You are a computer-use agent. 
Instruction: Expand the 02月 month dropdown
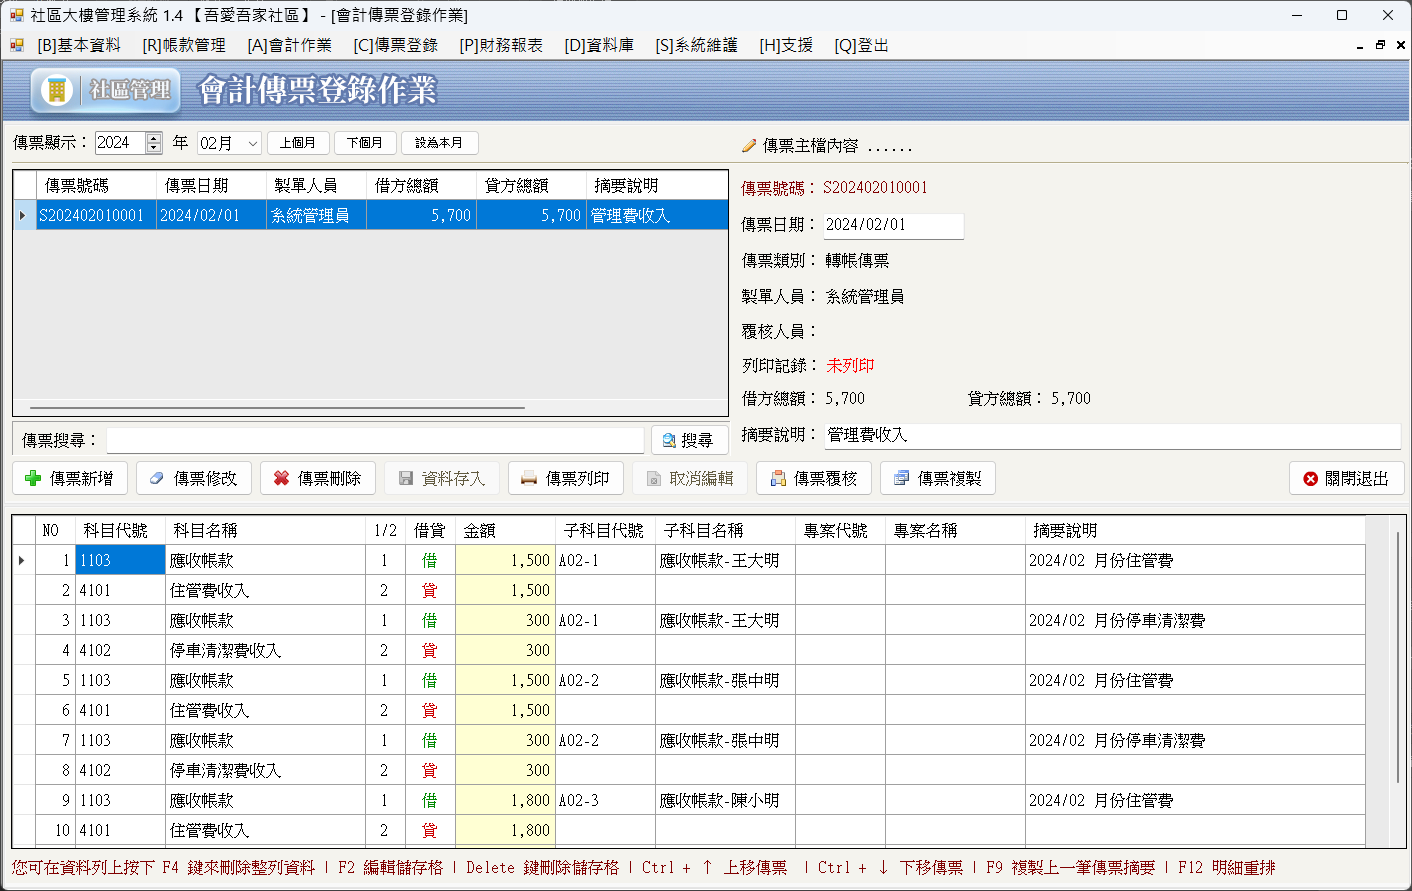coord(253,144)
